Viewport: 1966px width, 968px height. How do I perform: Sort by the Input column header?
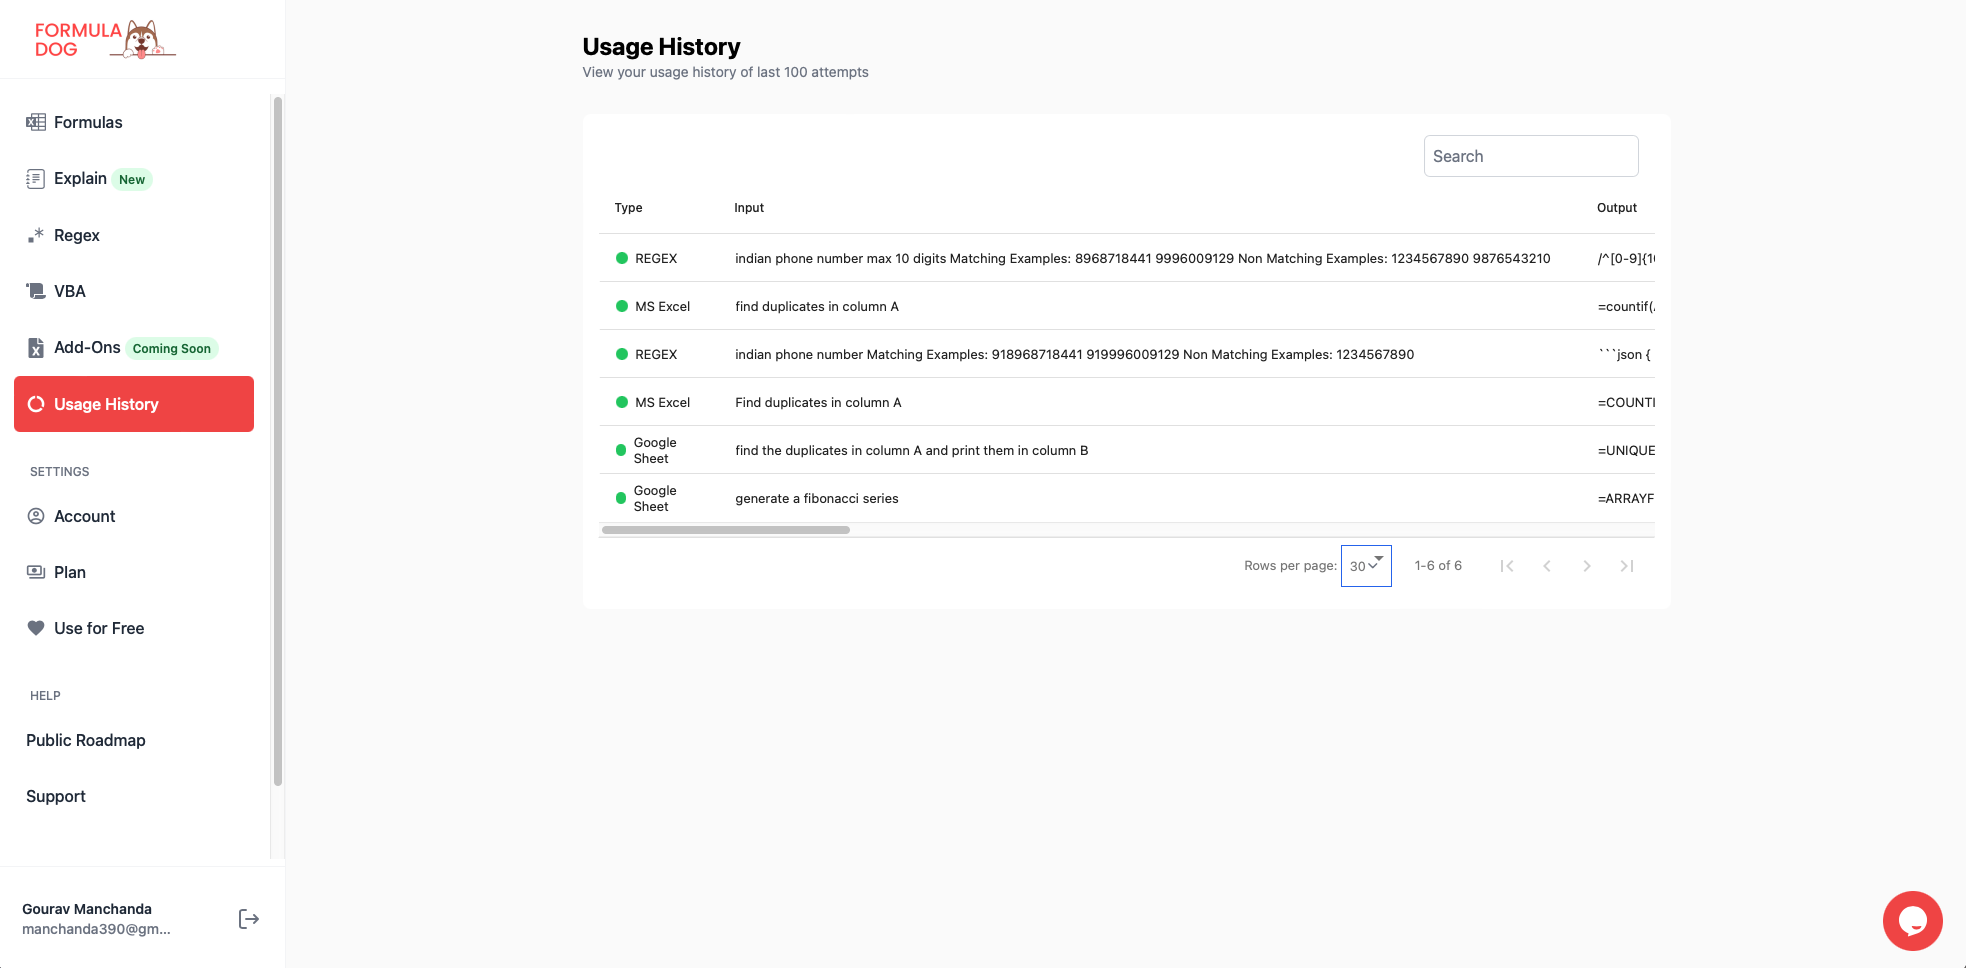coord(749,208)
